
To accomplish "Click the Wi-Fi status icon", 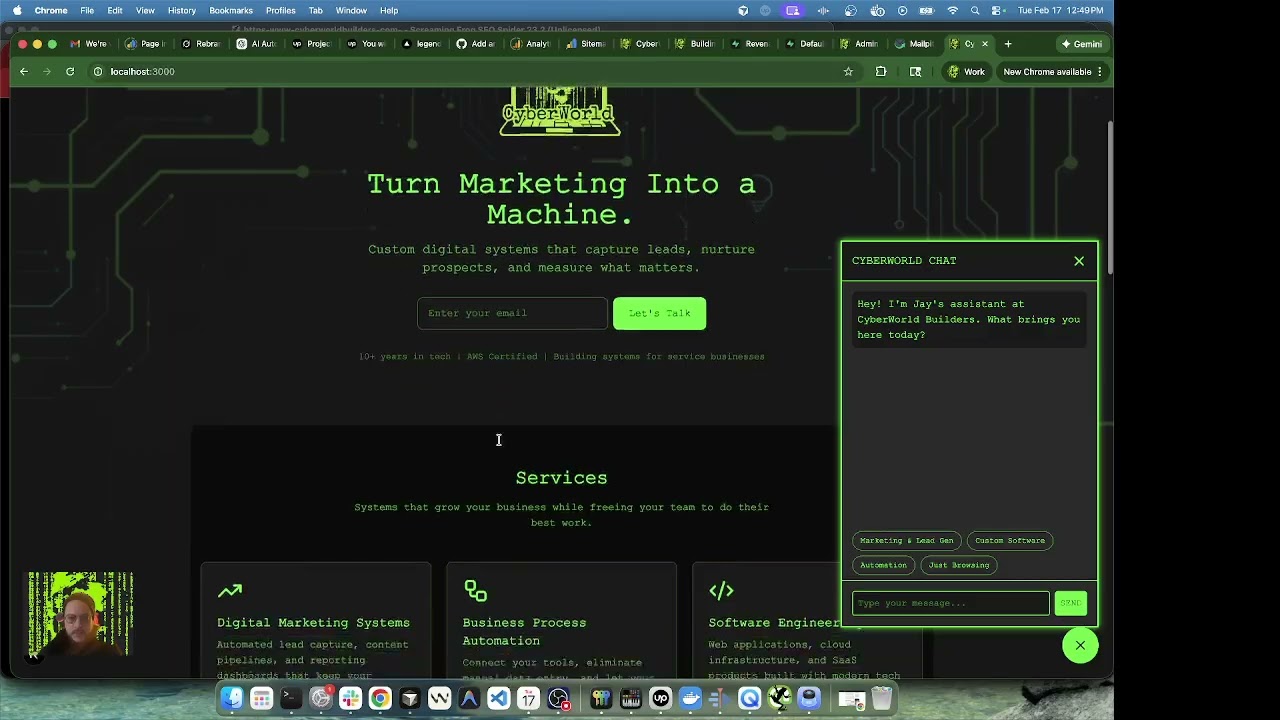I will (952, 10).
